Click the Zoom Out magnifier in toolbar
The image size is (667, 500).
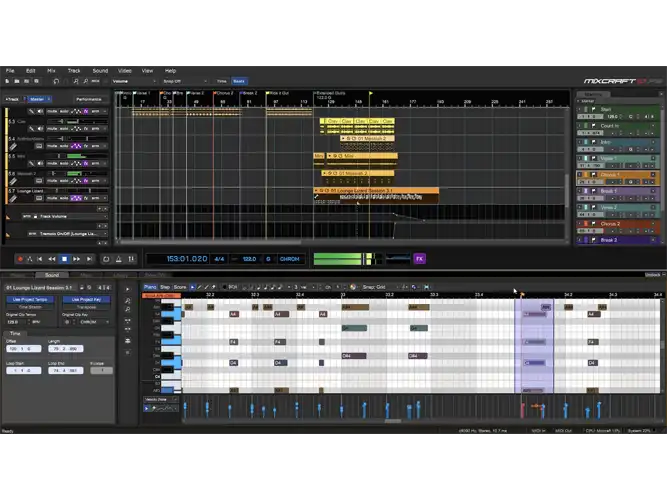point(86,81)
